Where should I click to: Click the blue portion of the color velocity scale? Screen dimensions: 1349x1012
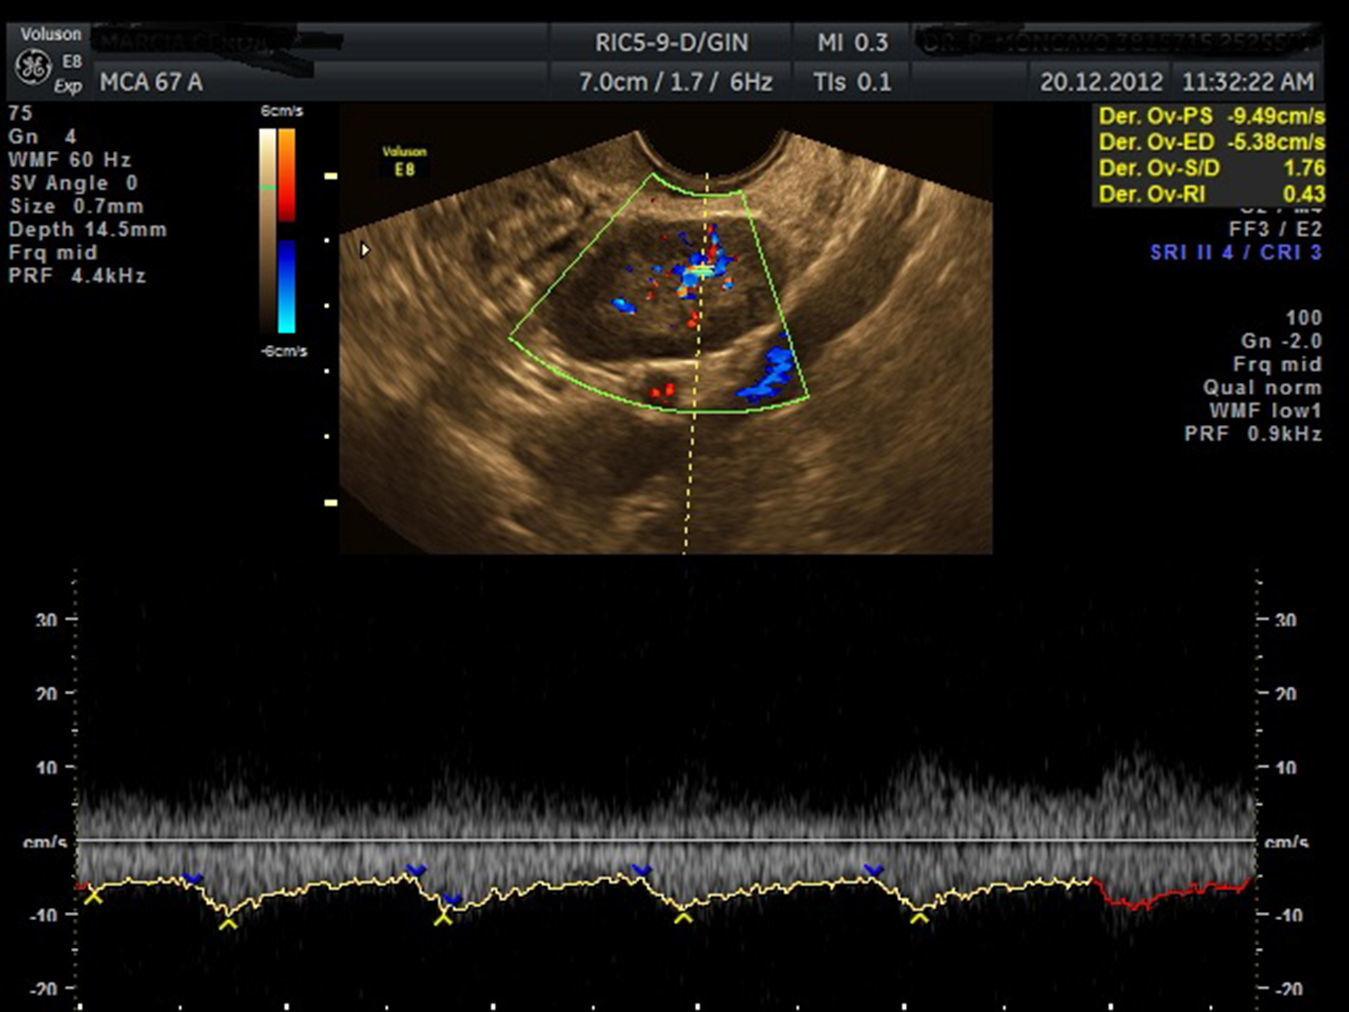[287, 285]
